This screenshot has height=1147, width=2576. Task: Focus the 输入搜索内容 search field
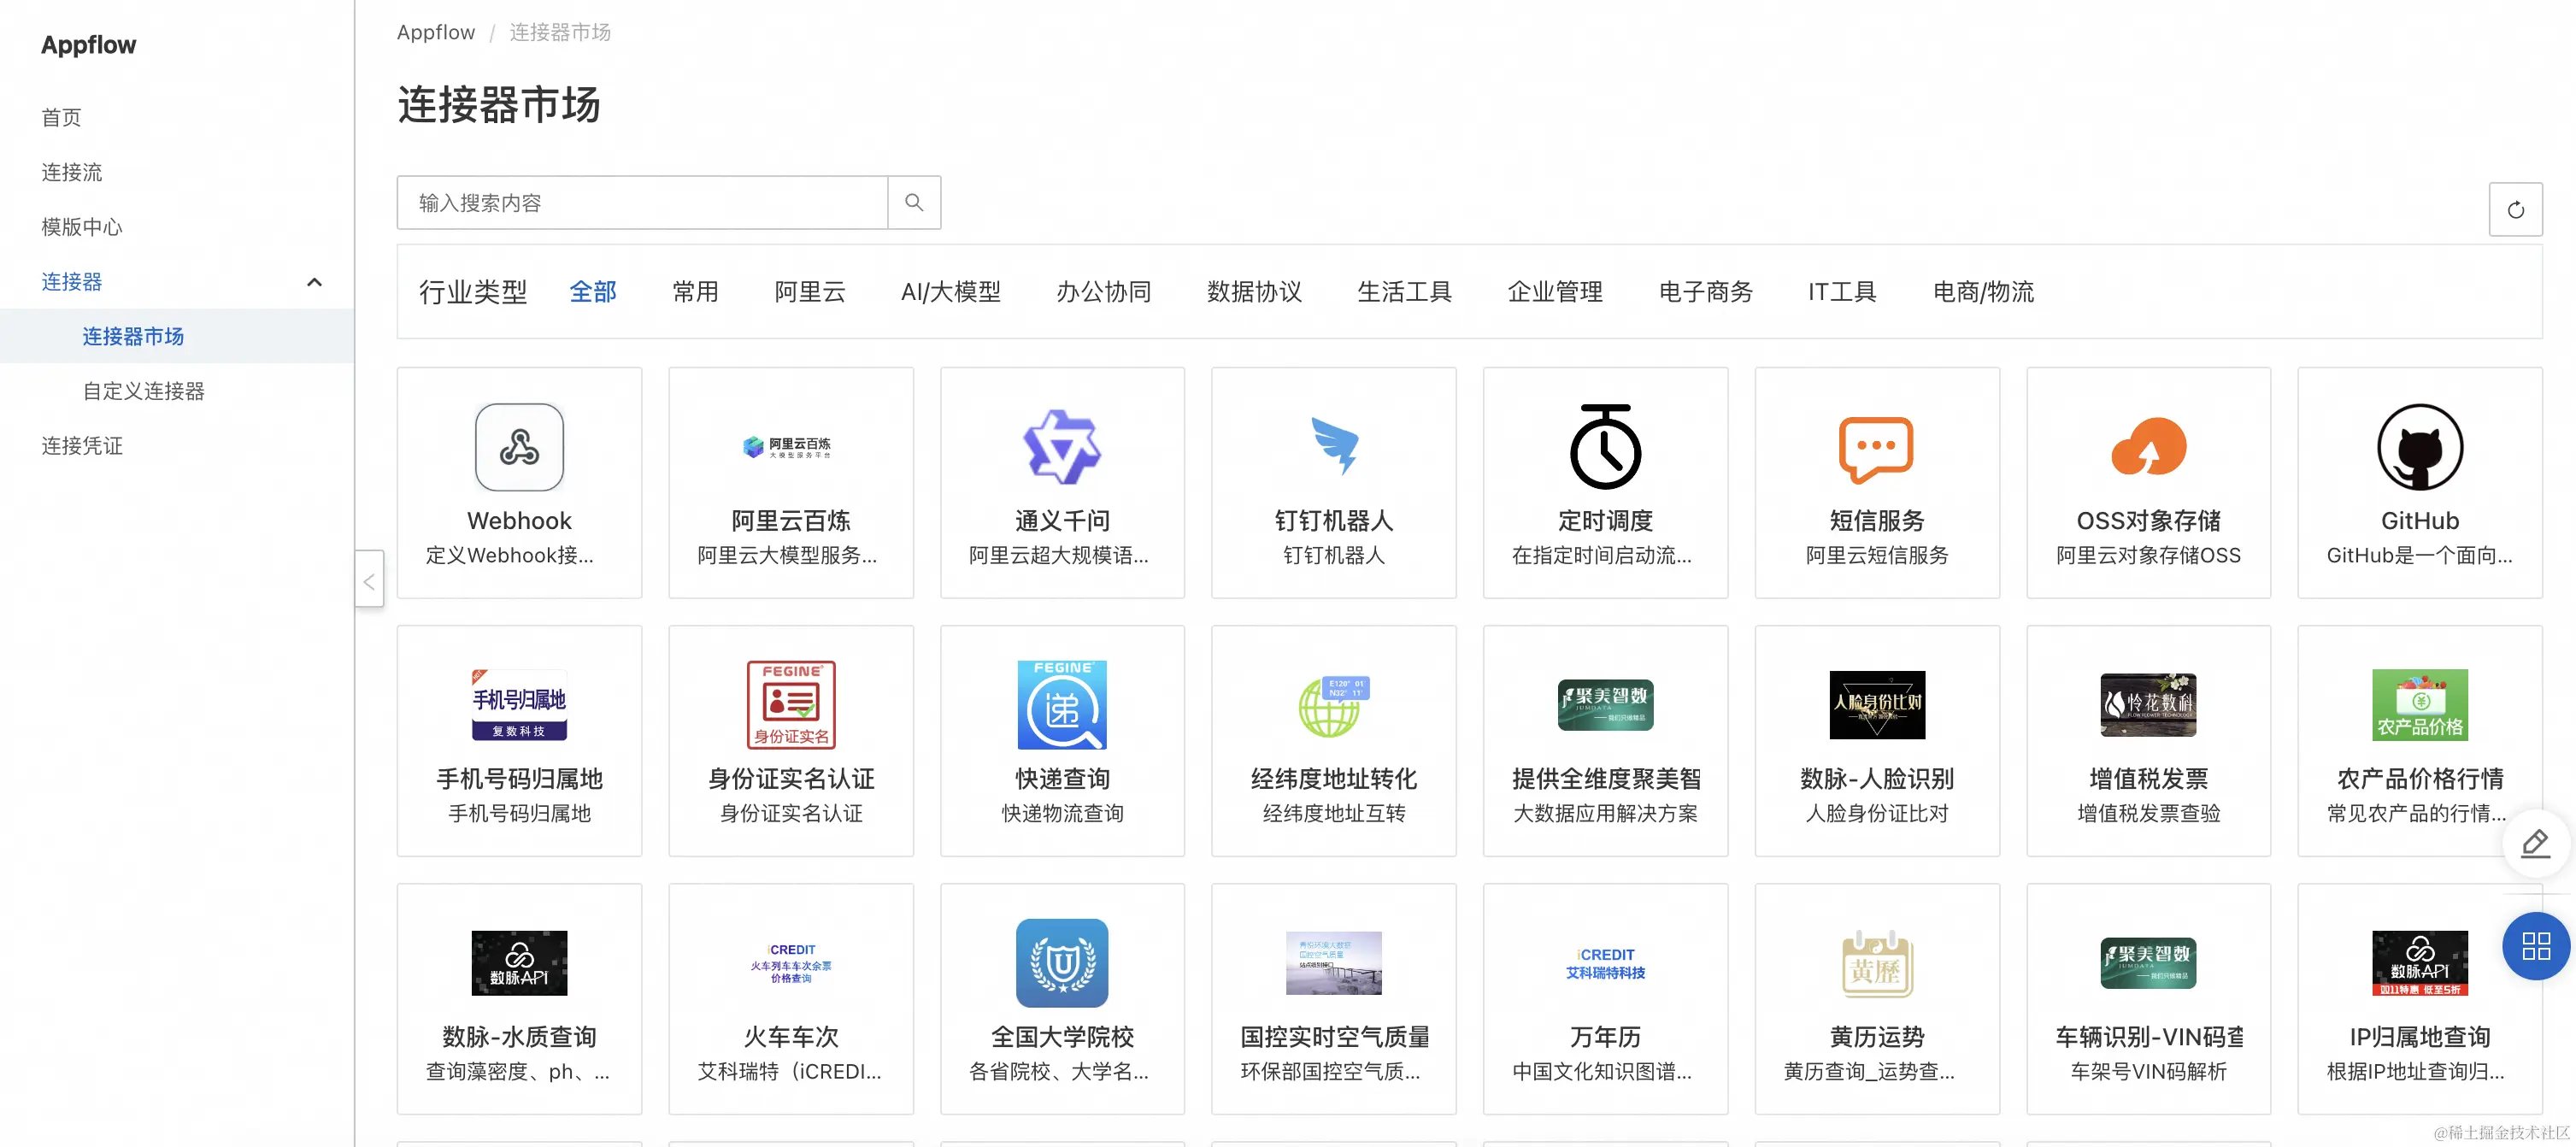642,203
